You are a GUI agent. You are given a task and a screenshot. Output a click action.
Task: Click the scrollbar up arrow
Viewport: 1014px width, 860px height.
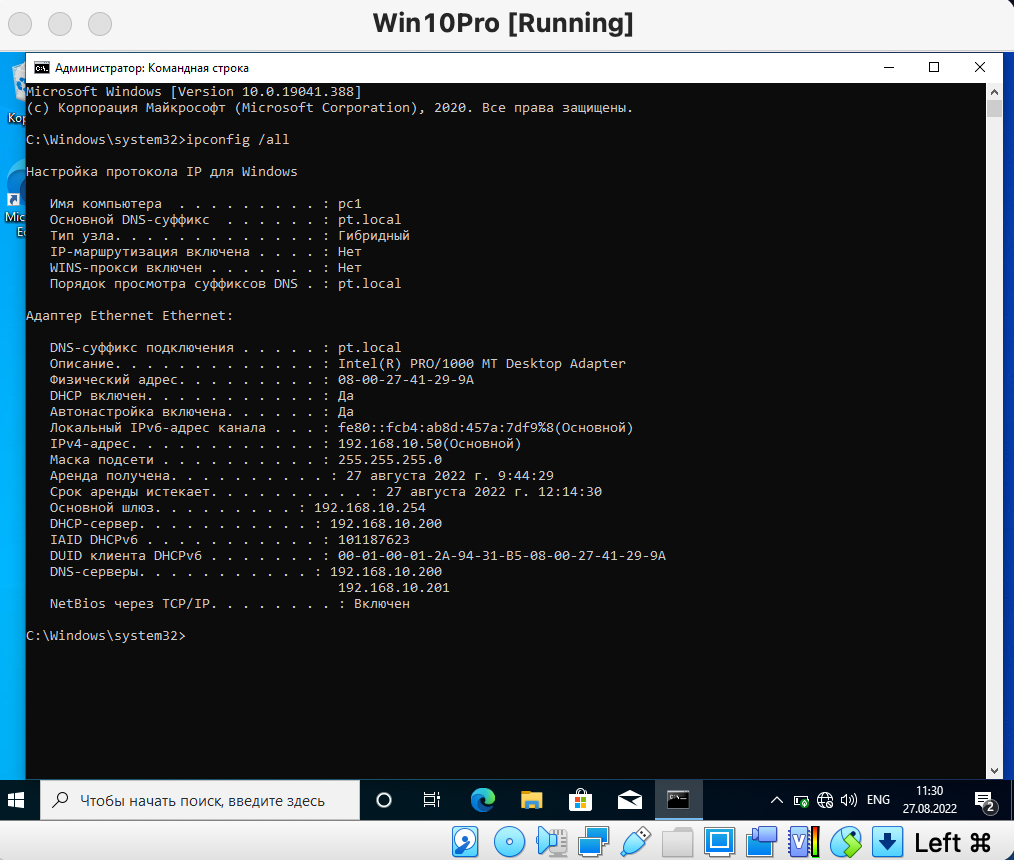coord(994,92)
